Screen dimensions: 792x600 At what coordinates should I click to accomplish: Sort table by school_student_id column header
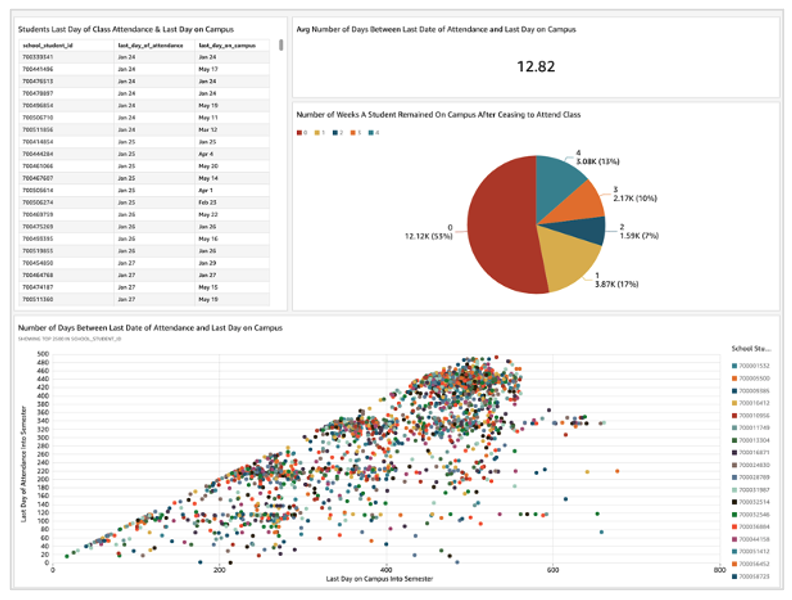click(x=47, y=45)
